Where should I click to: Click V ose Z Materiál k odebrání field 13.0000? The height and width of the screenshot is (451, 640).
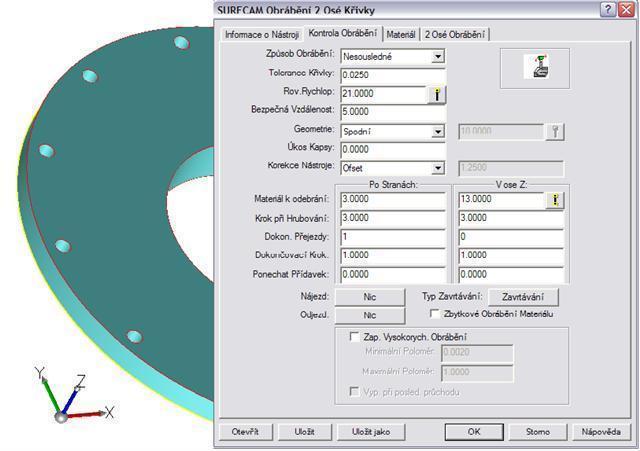tap(502, 199)
